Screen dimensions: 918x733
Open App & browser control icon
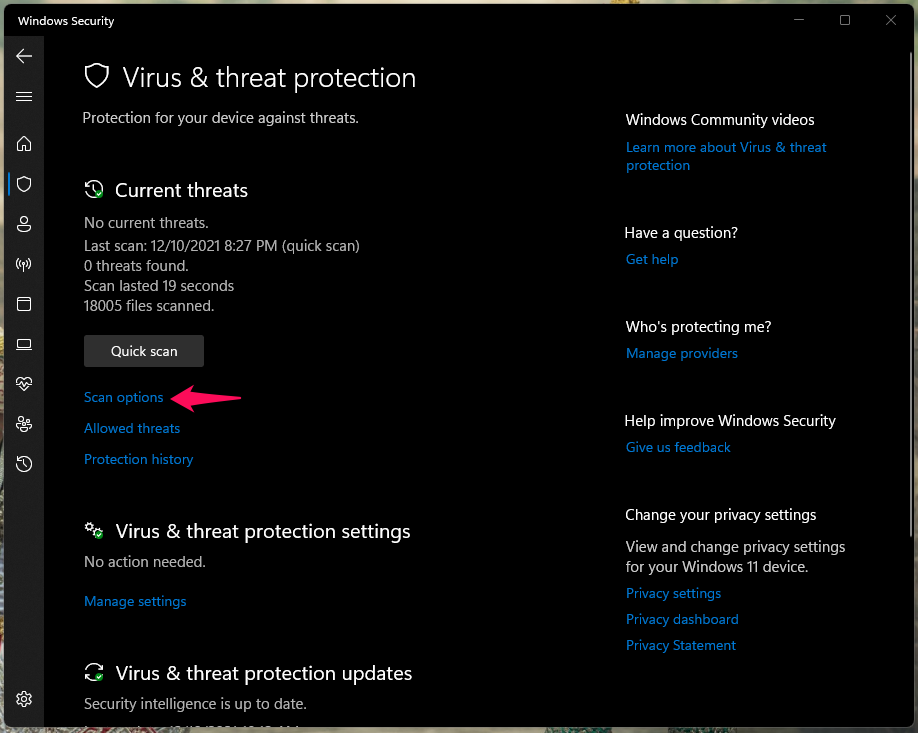(x=24, y=304)
